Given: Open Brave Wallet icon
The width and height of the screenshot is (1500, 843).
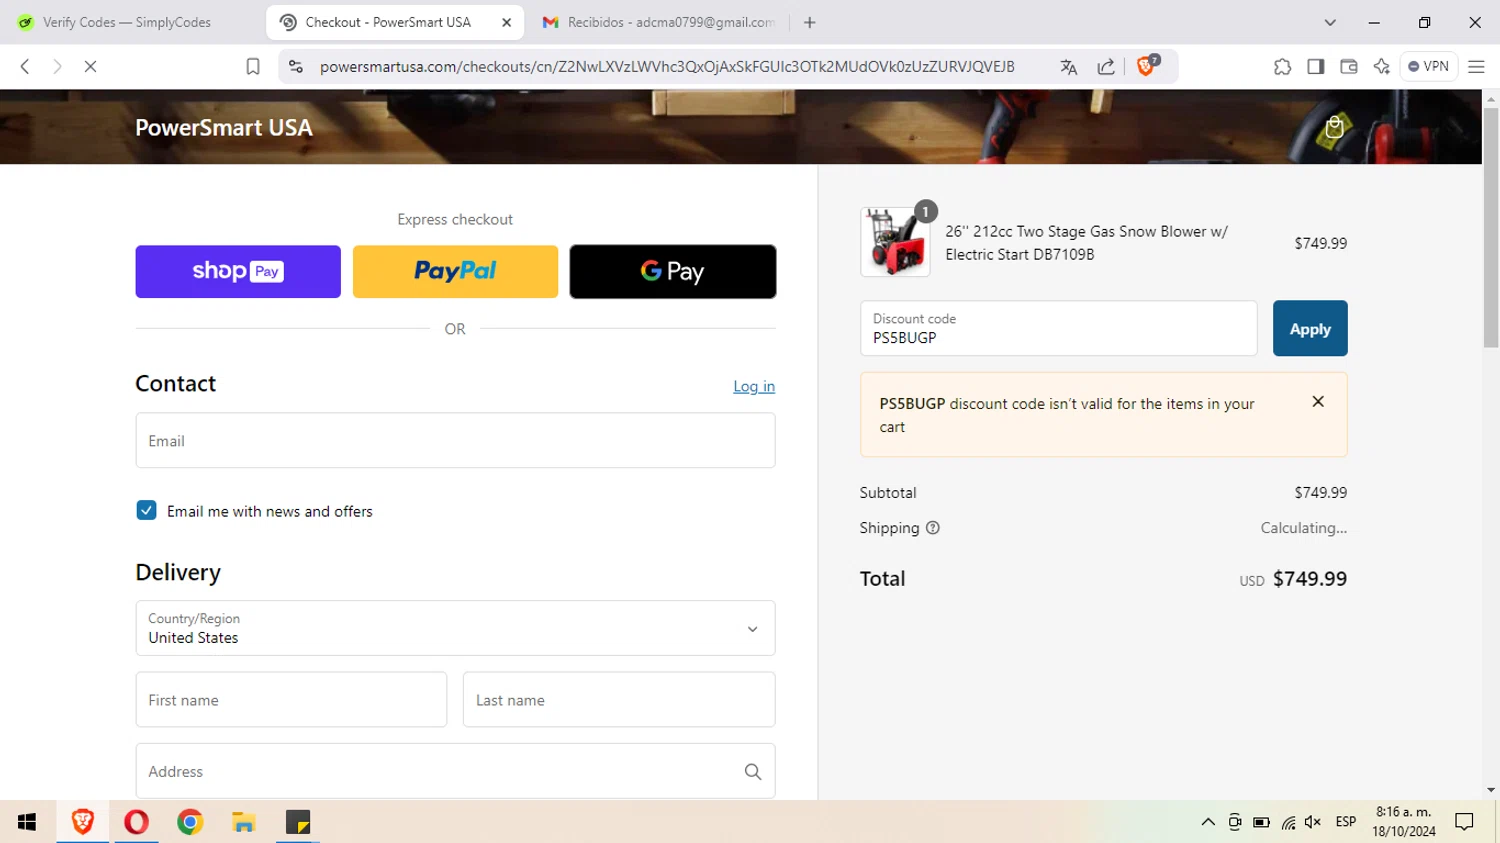Looking at the screenshot, I should pyautogui.click(x=1349, y=67).
